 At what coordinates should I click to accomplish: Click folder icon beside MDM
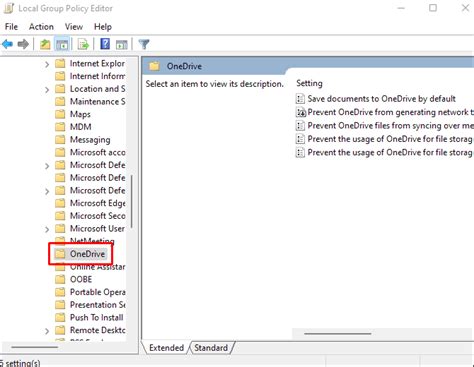tap(60, 127)
